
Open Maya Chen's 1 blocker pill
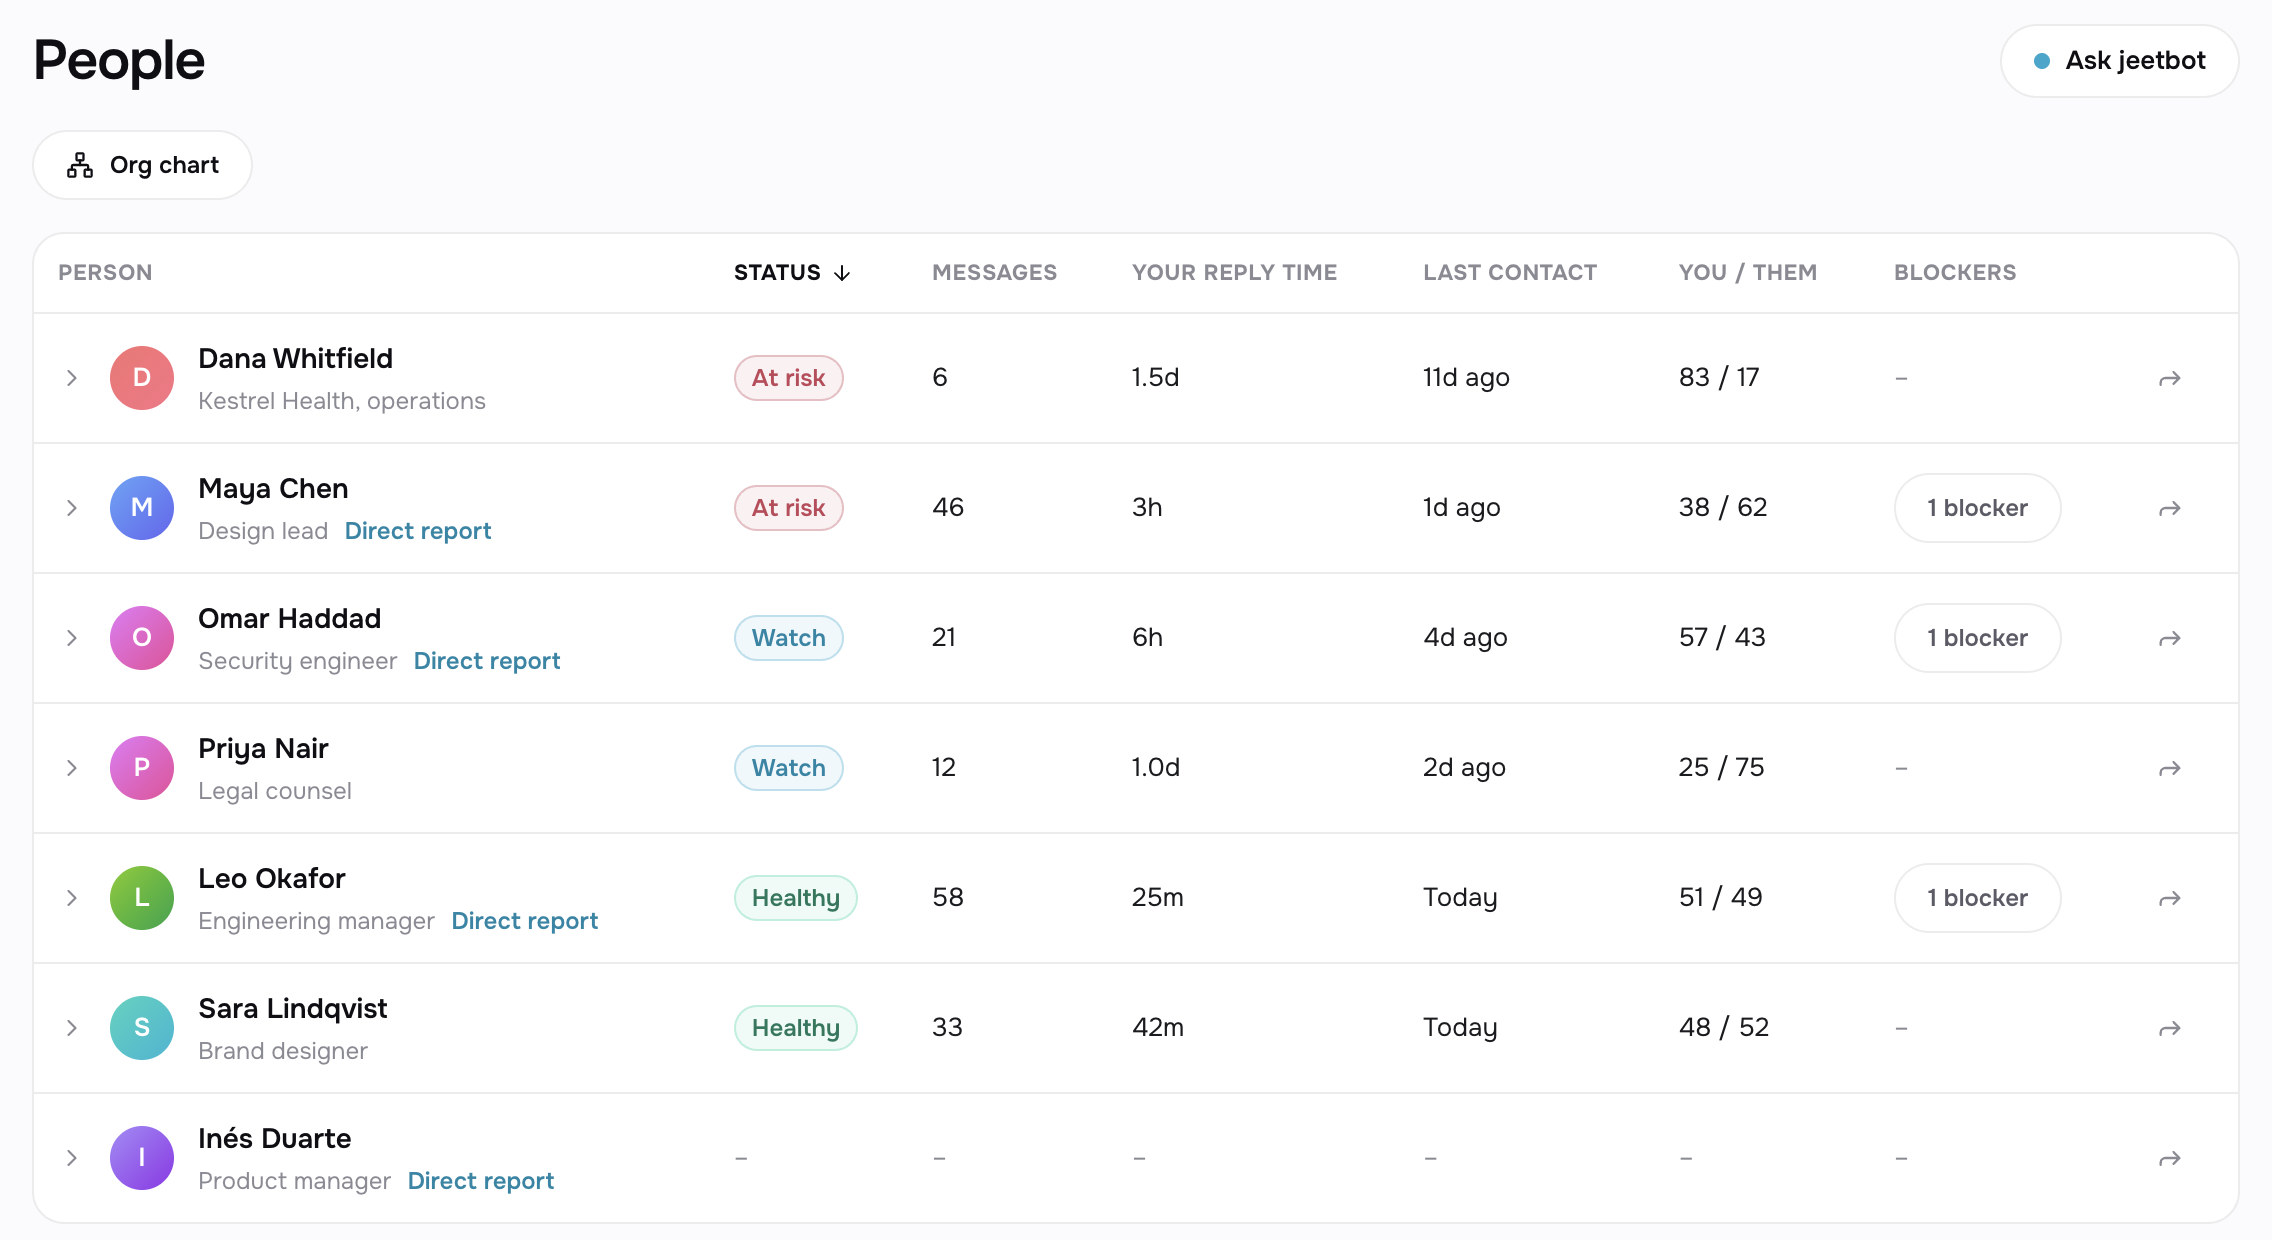1977,508
